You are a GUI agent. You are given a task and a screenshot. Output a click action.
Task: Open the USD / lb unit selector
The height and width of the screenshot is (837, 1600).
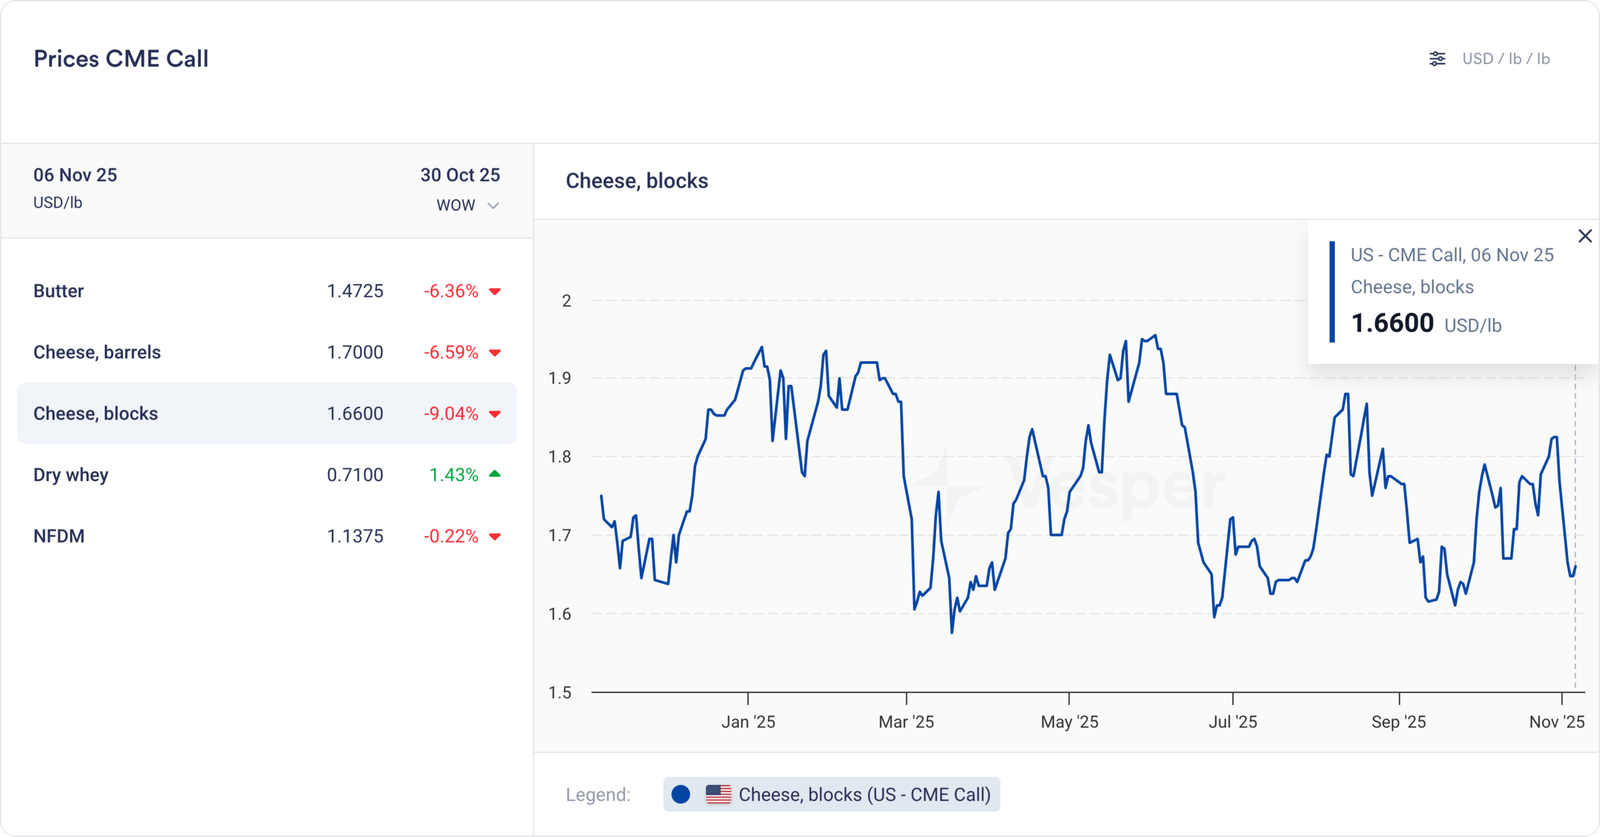pyautogui.click(x=1505, y=59)
